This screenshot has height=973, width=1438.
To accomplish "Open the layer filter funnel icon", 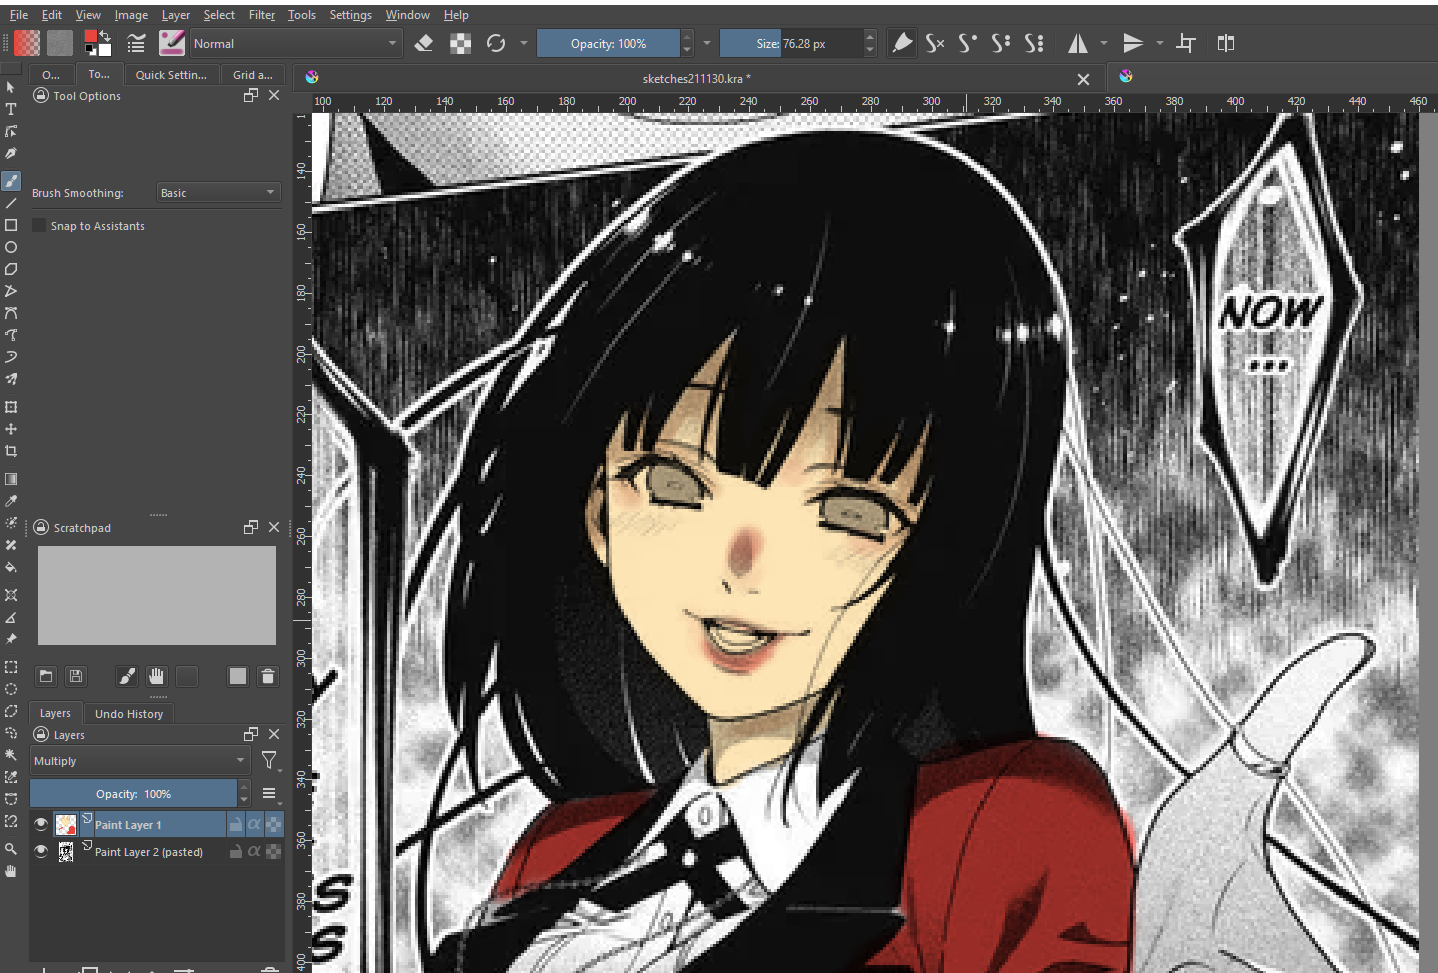I will pos(269,761).
